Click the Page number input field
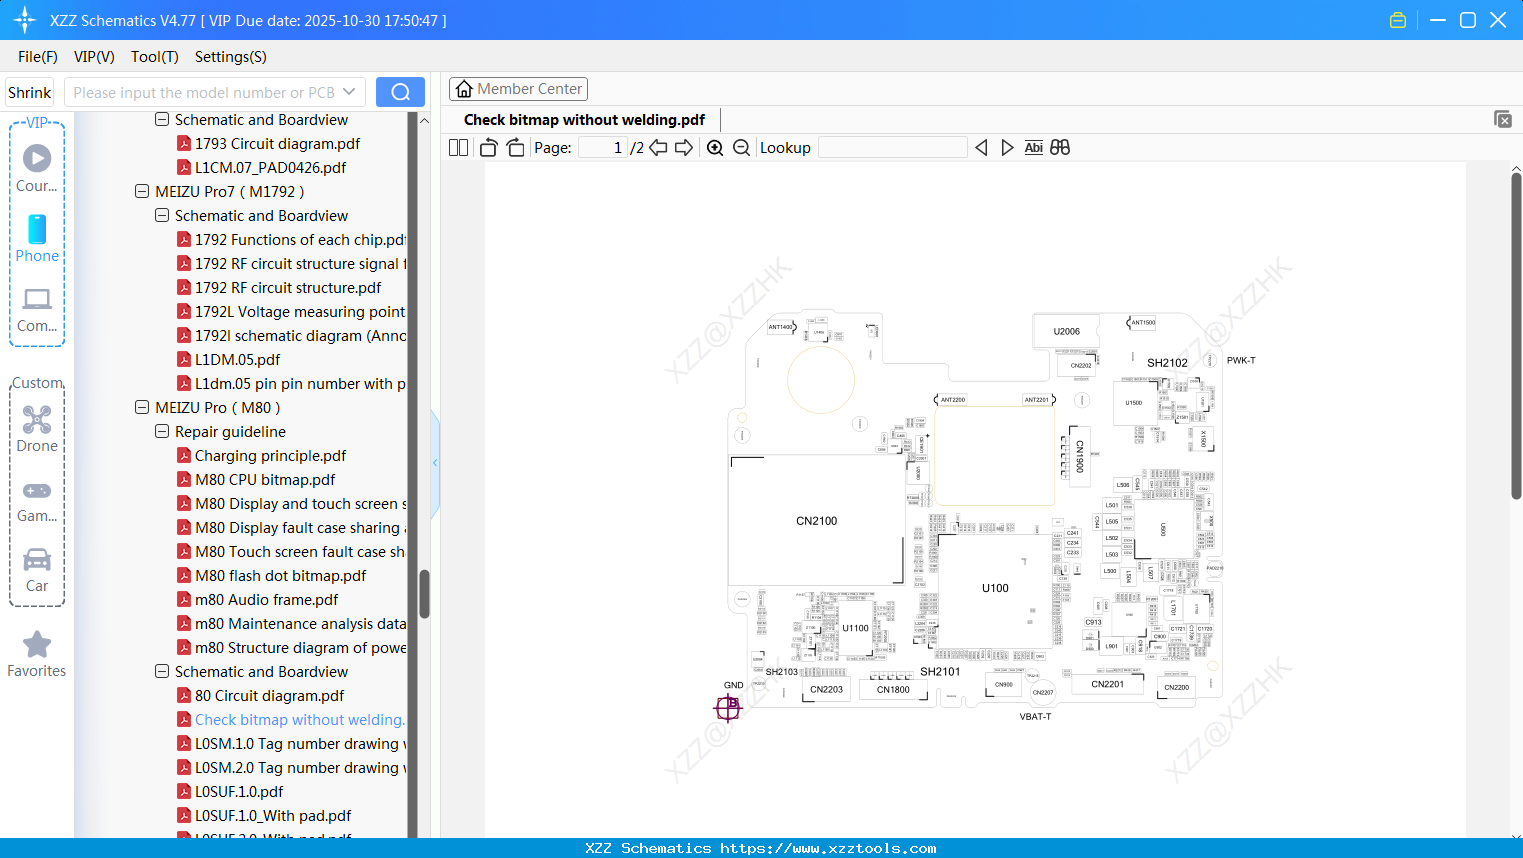 603,148
